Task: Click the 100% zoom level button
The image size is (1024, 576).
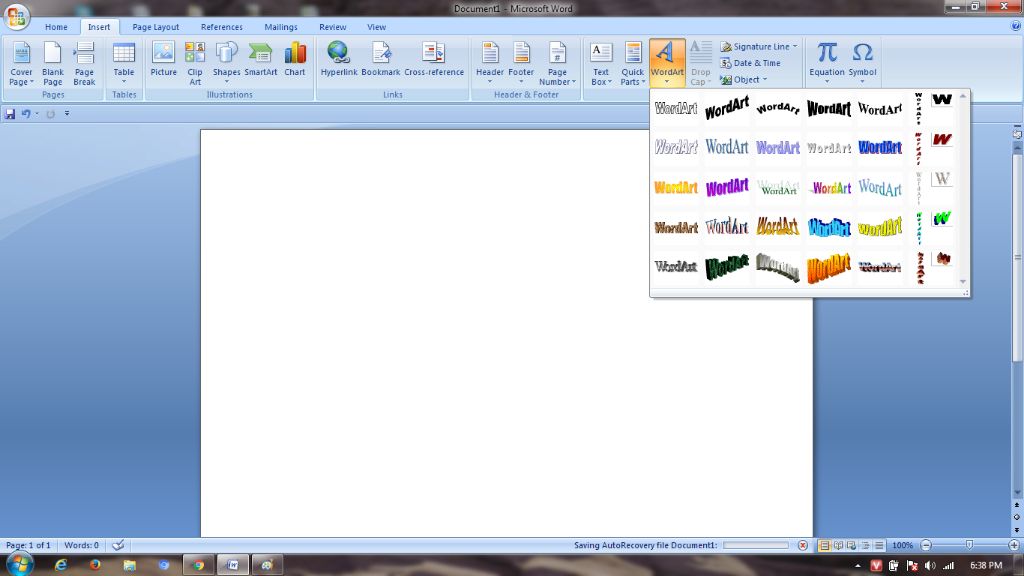Action: coord(902,545)
